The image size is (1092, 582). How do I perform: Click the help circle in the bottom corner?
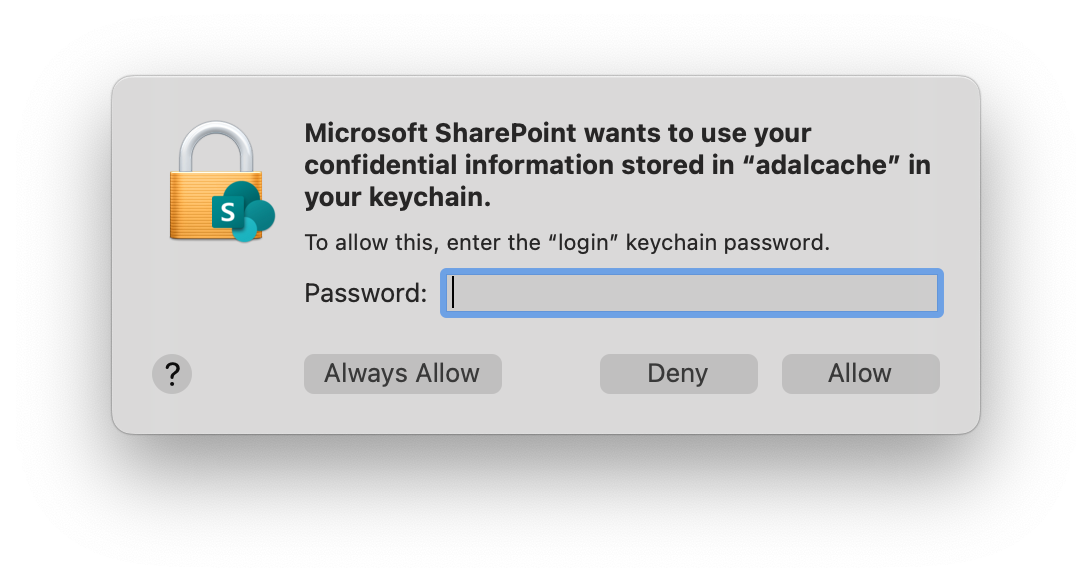coord(172,373)
